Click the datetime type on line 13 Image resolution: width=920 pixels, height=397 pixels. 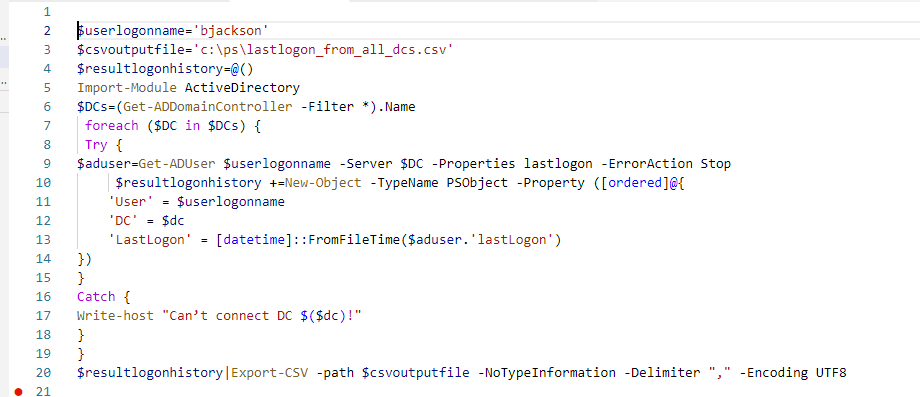253,240
